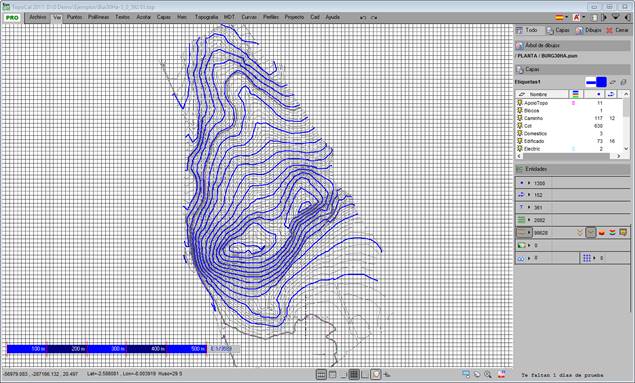635x383 pixels.
Task: Click the first status bar view icon
Action: pyautogui.click(x=321, y=375)
